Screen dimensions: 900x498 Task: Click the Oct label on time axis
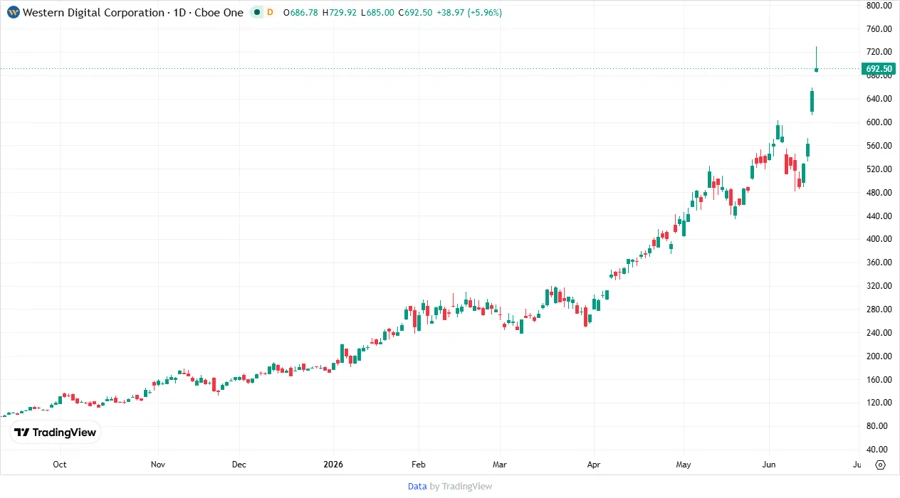point(60,464)
